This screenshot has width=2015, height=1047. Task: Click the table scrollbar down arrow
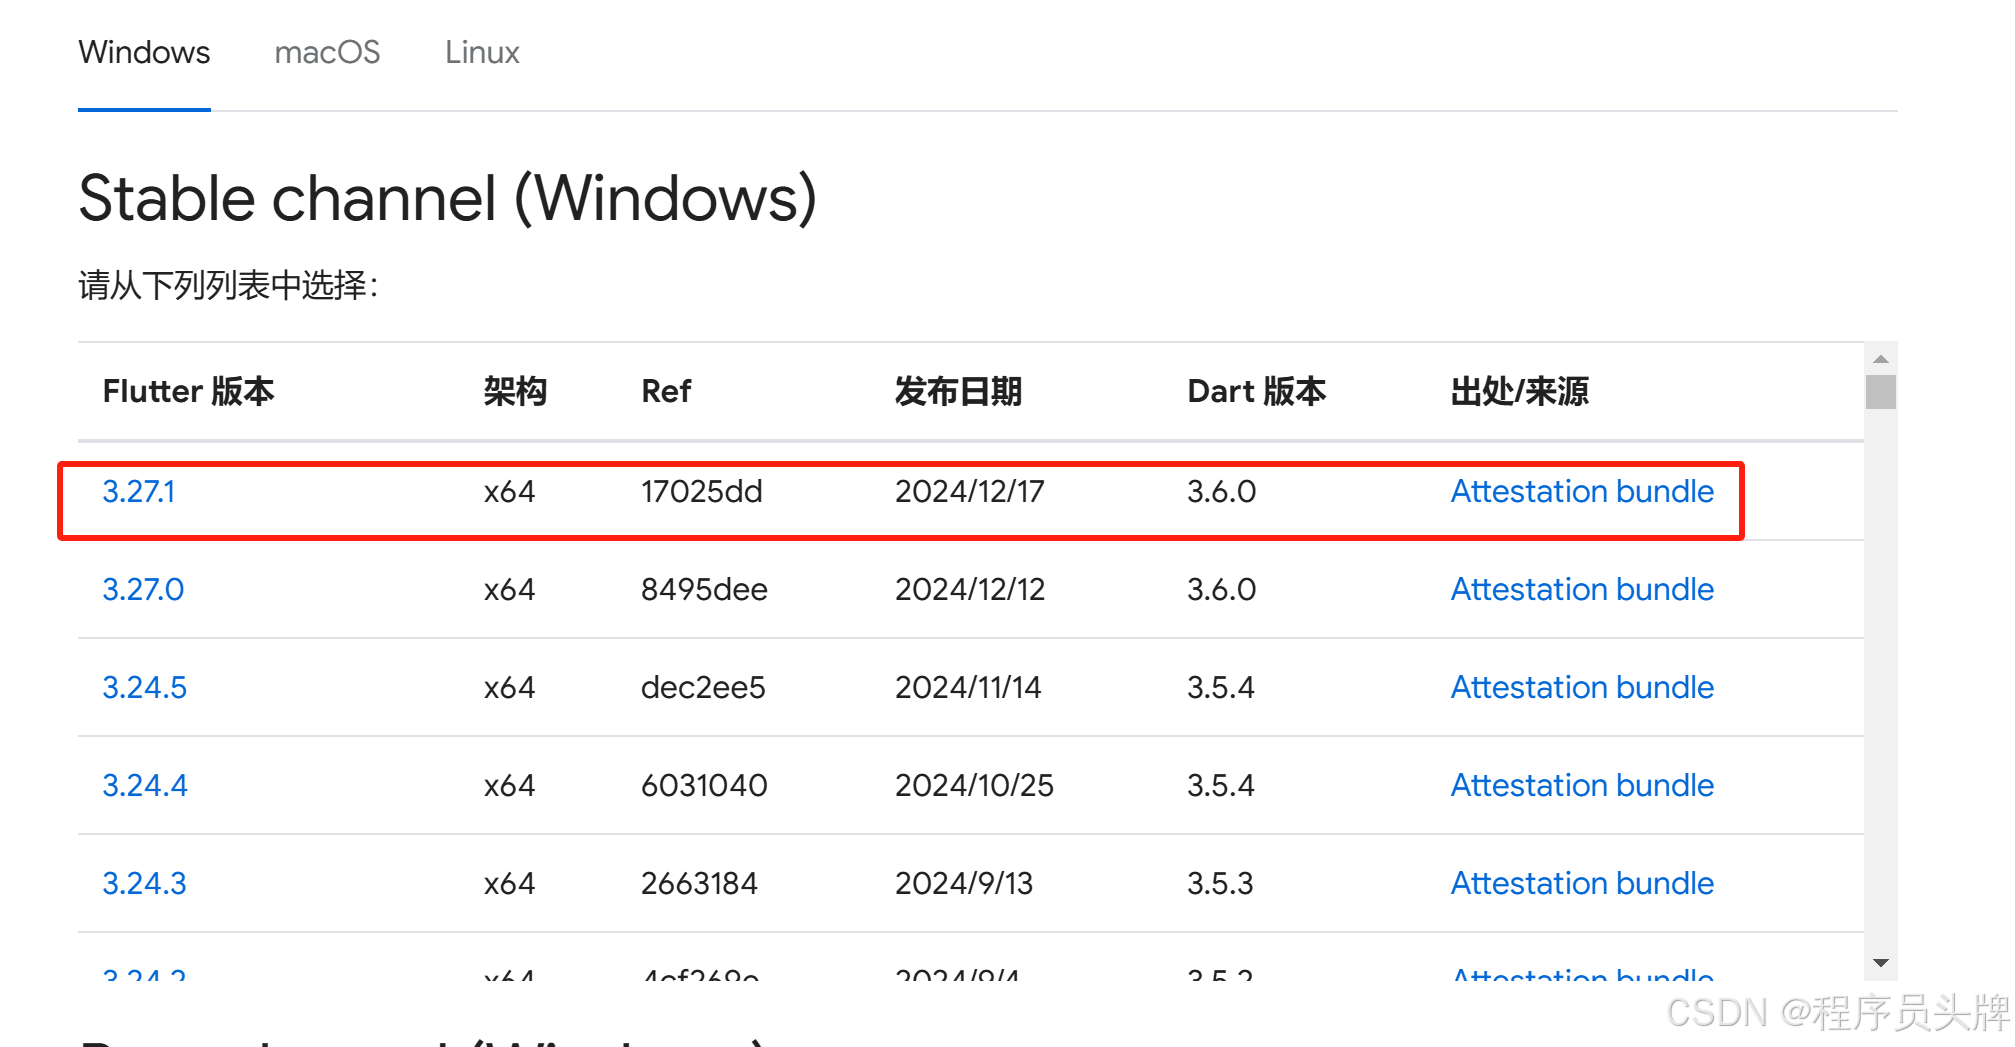[x=1881, y=963]
